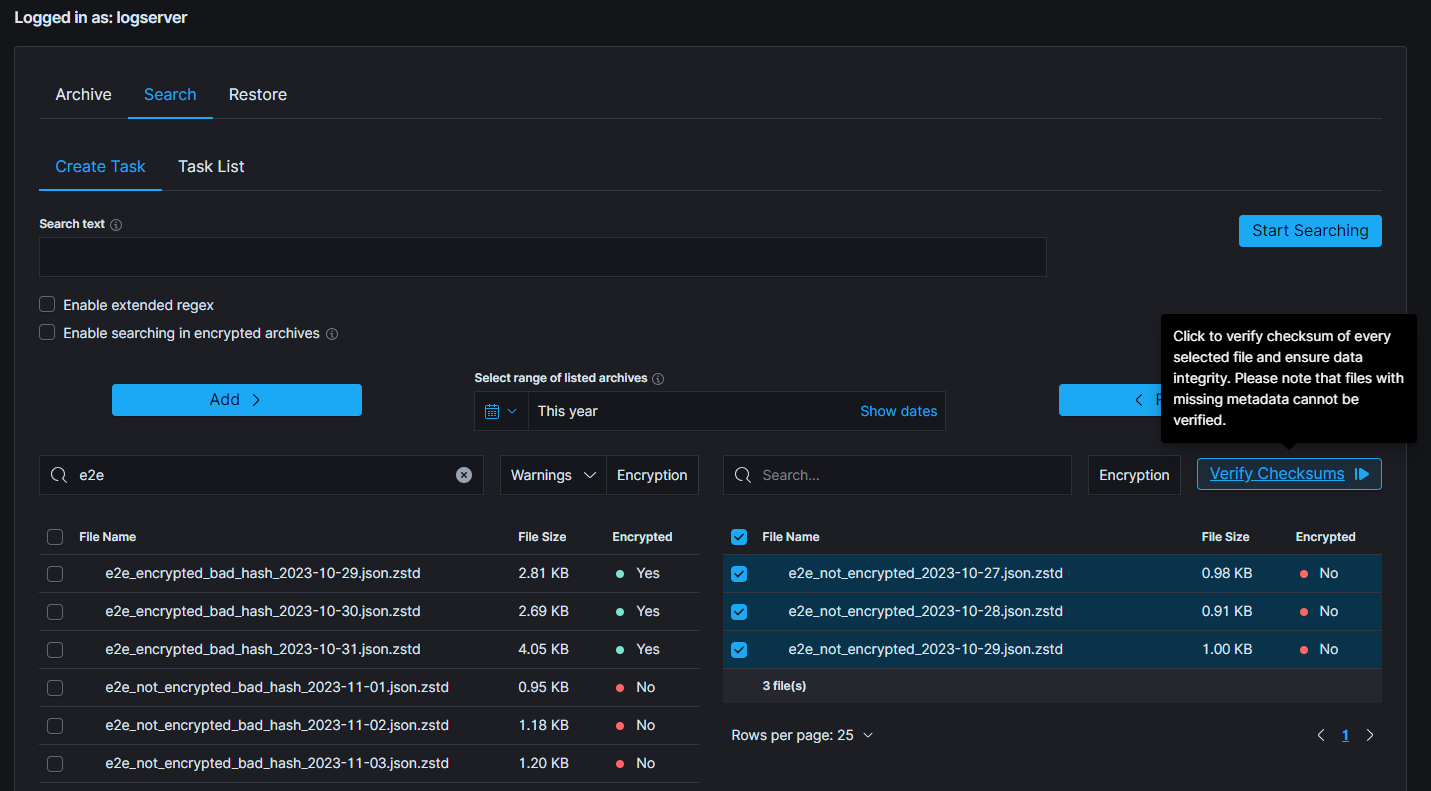
Task: Click the Verify Checksums button
Action: 1288,474
